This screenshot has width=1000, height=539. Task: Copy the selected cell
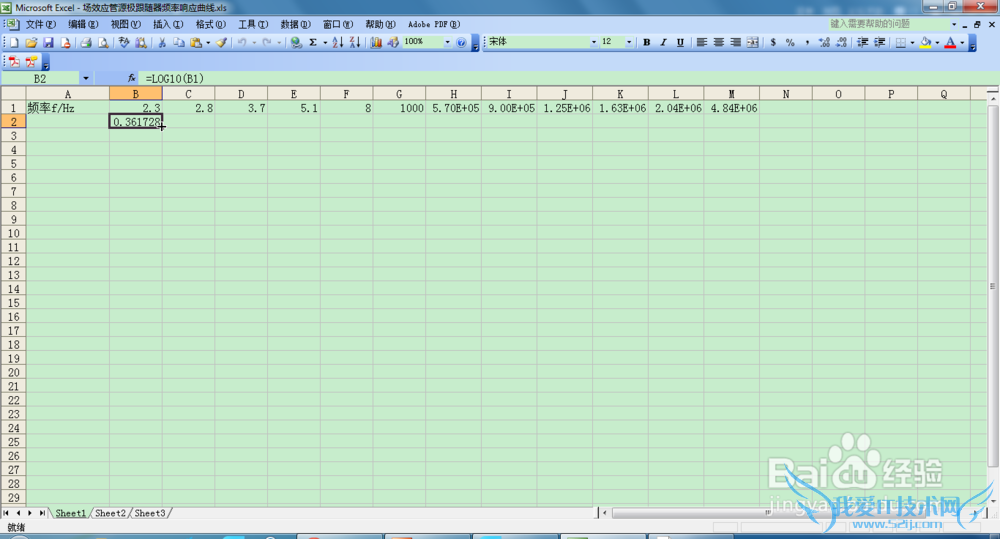click(179, 42)
